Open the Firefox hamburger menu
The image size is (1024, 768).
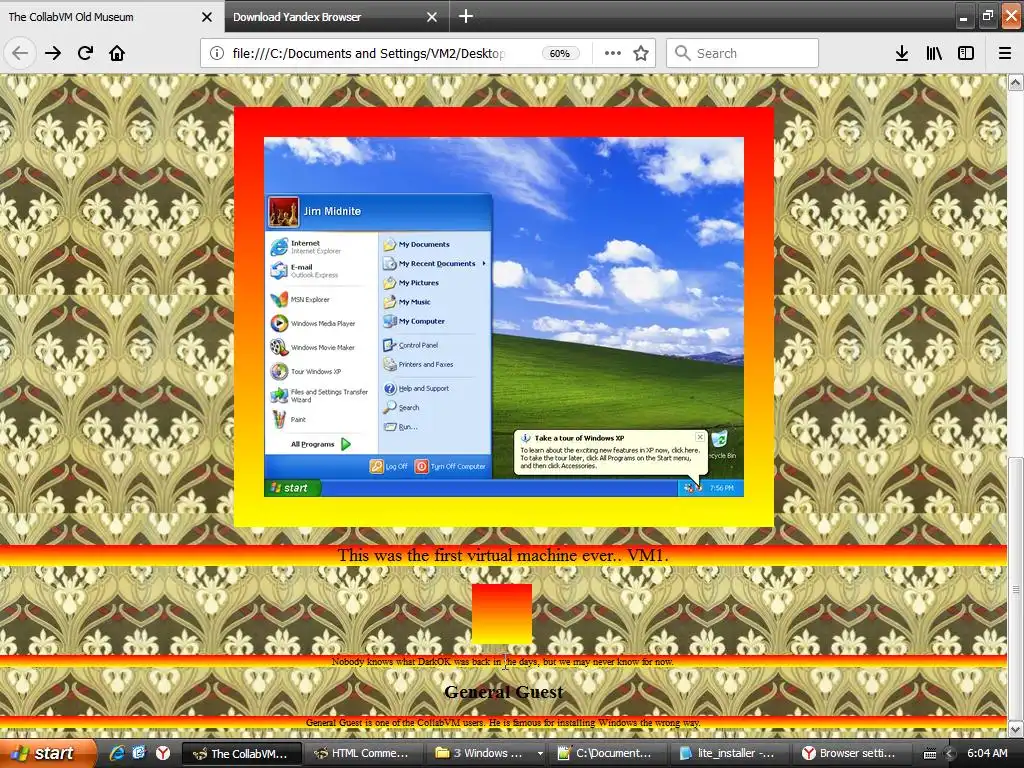tap(1005, 53)
